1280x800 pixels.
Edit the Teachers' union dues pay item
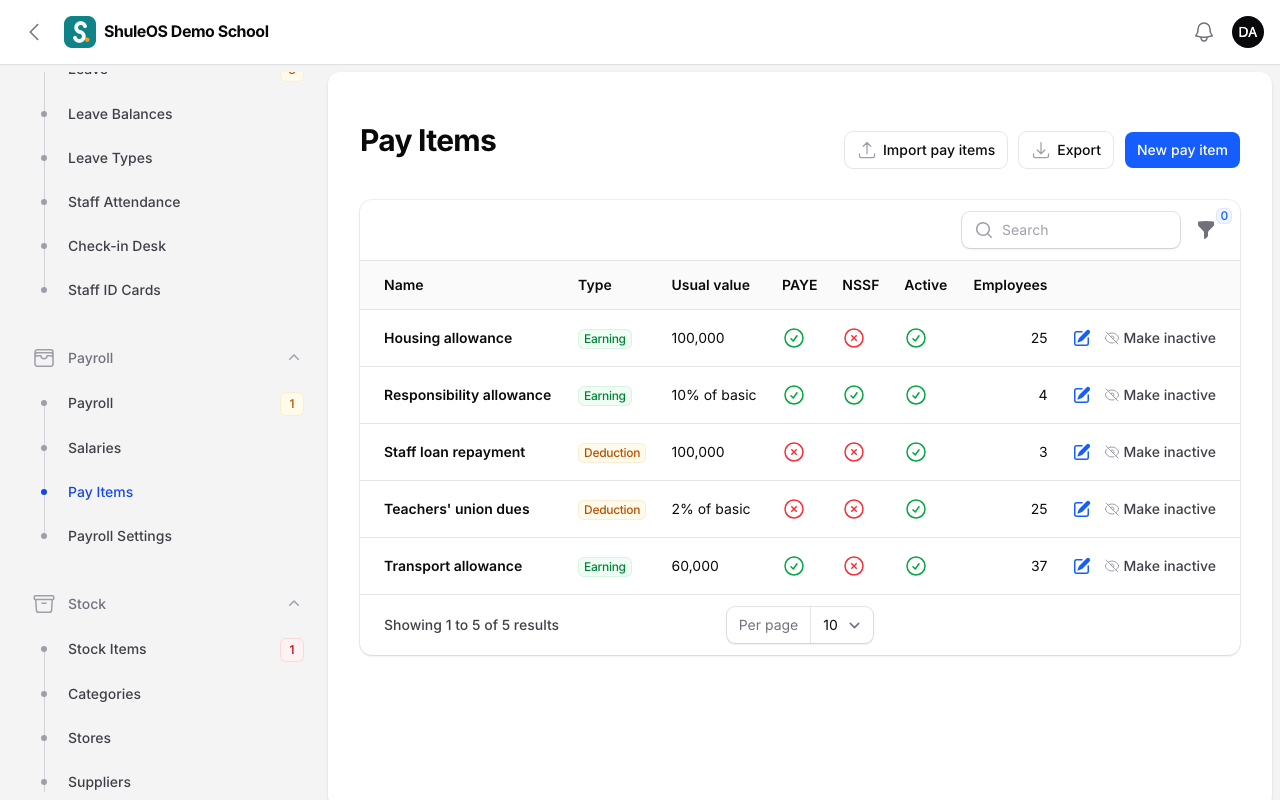coord(1081,509)
